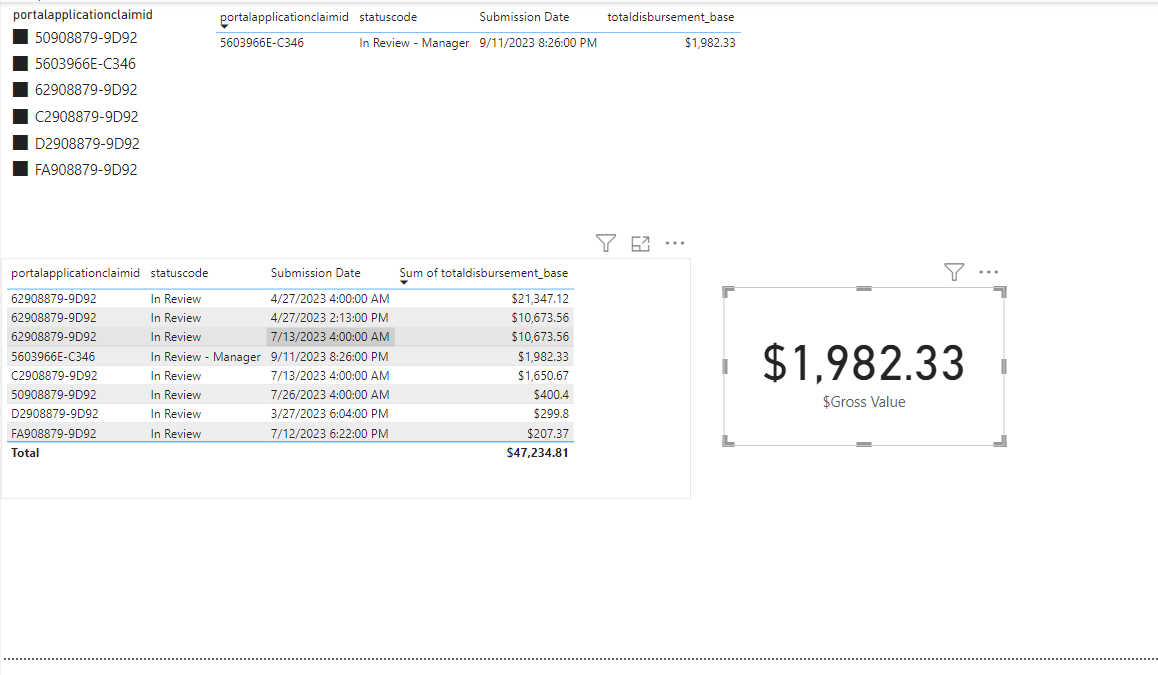This screenshot has height=675, width=1158.
Task: Toggle slicer checkbox for 50908879-9D92
Action: coord(21,37)
